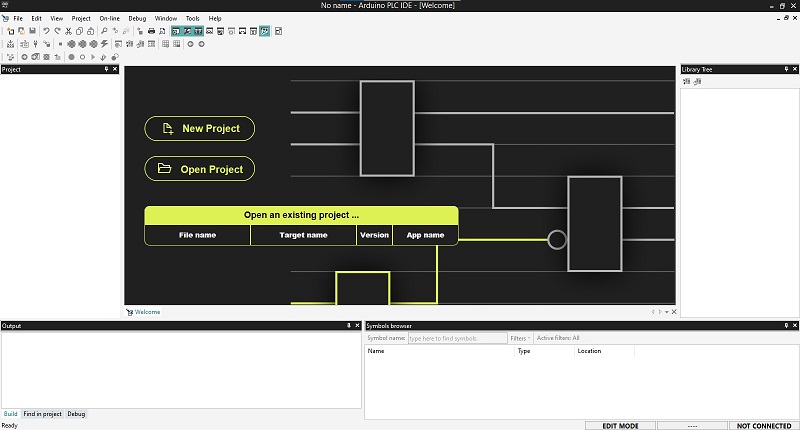Click the 'Active filters: All' text
This screenshot has height=430, width=800.
[x=558, y=338]
